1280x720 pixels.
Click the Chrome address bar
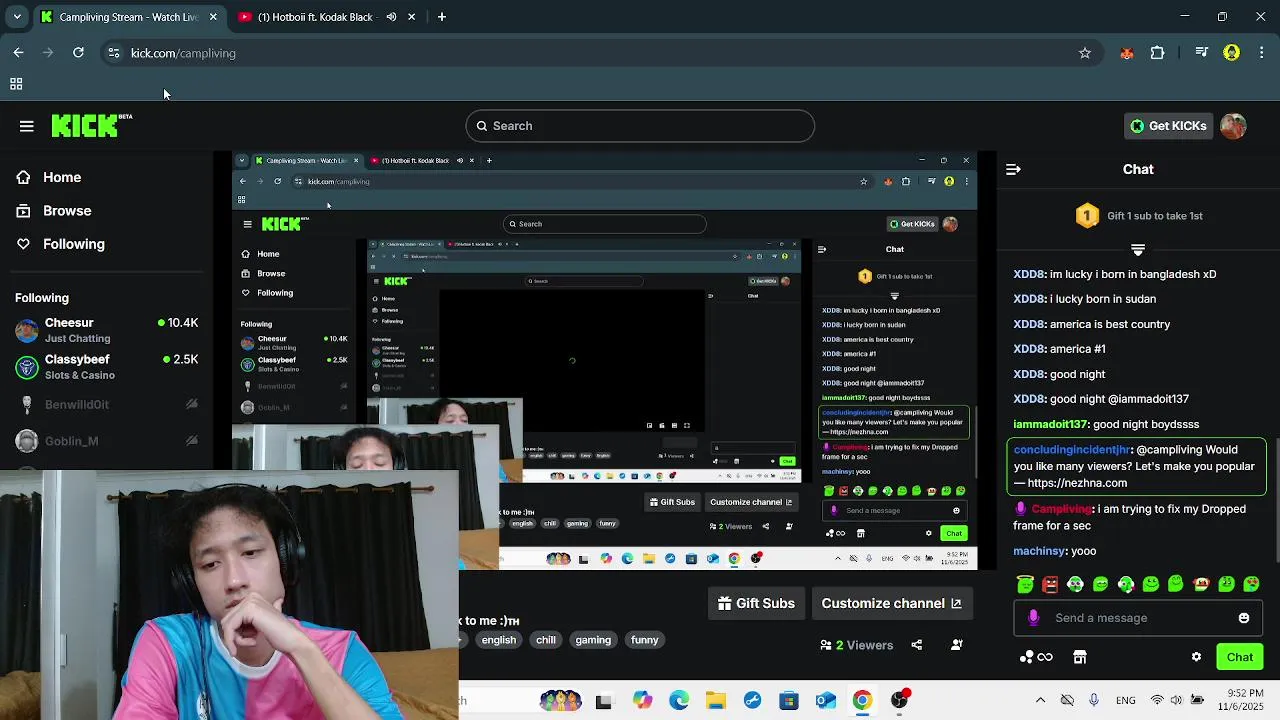coord(600,53)
